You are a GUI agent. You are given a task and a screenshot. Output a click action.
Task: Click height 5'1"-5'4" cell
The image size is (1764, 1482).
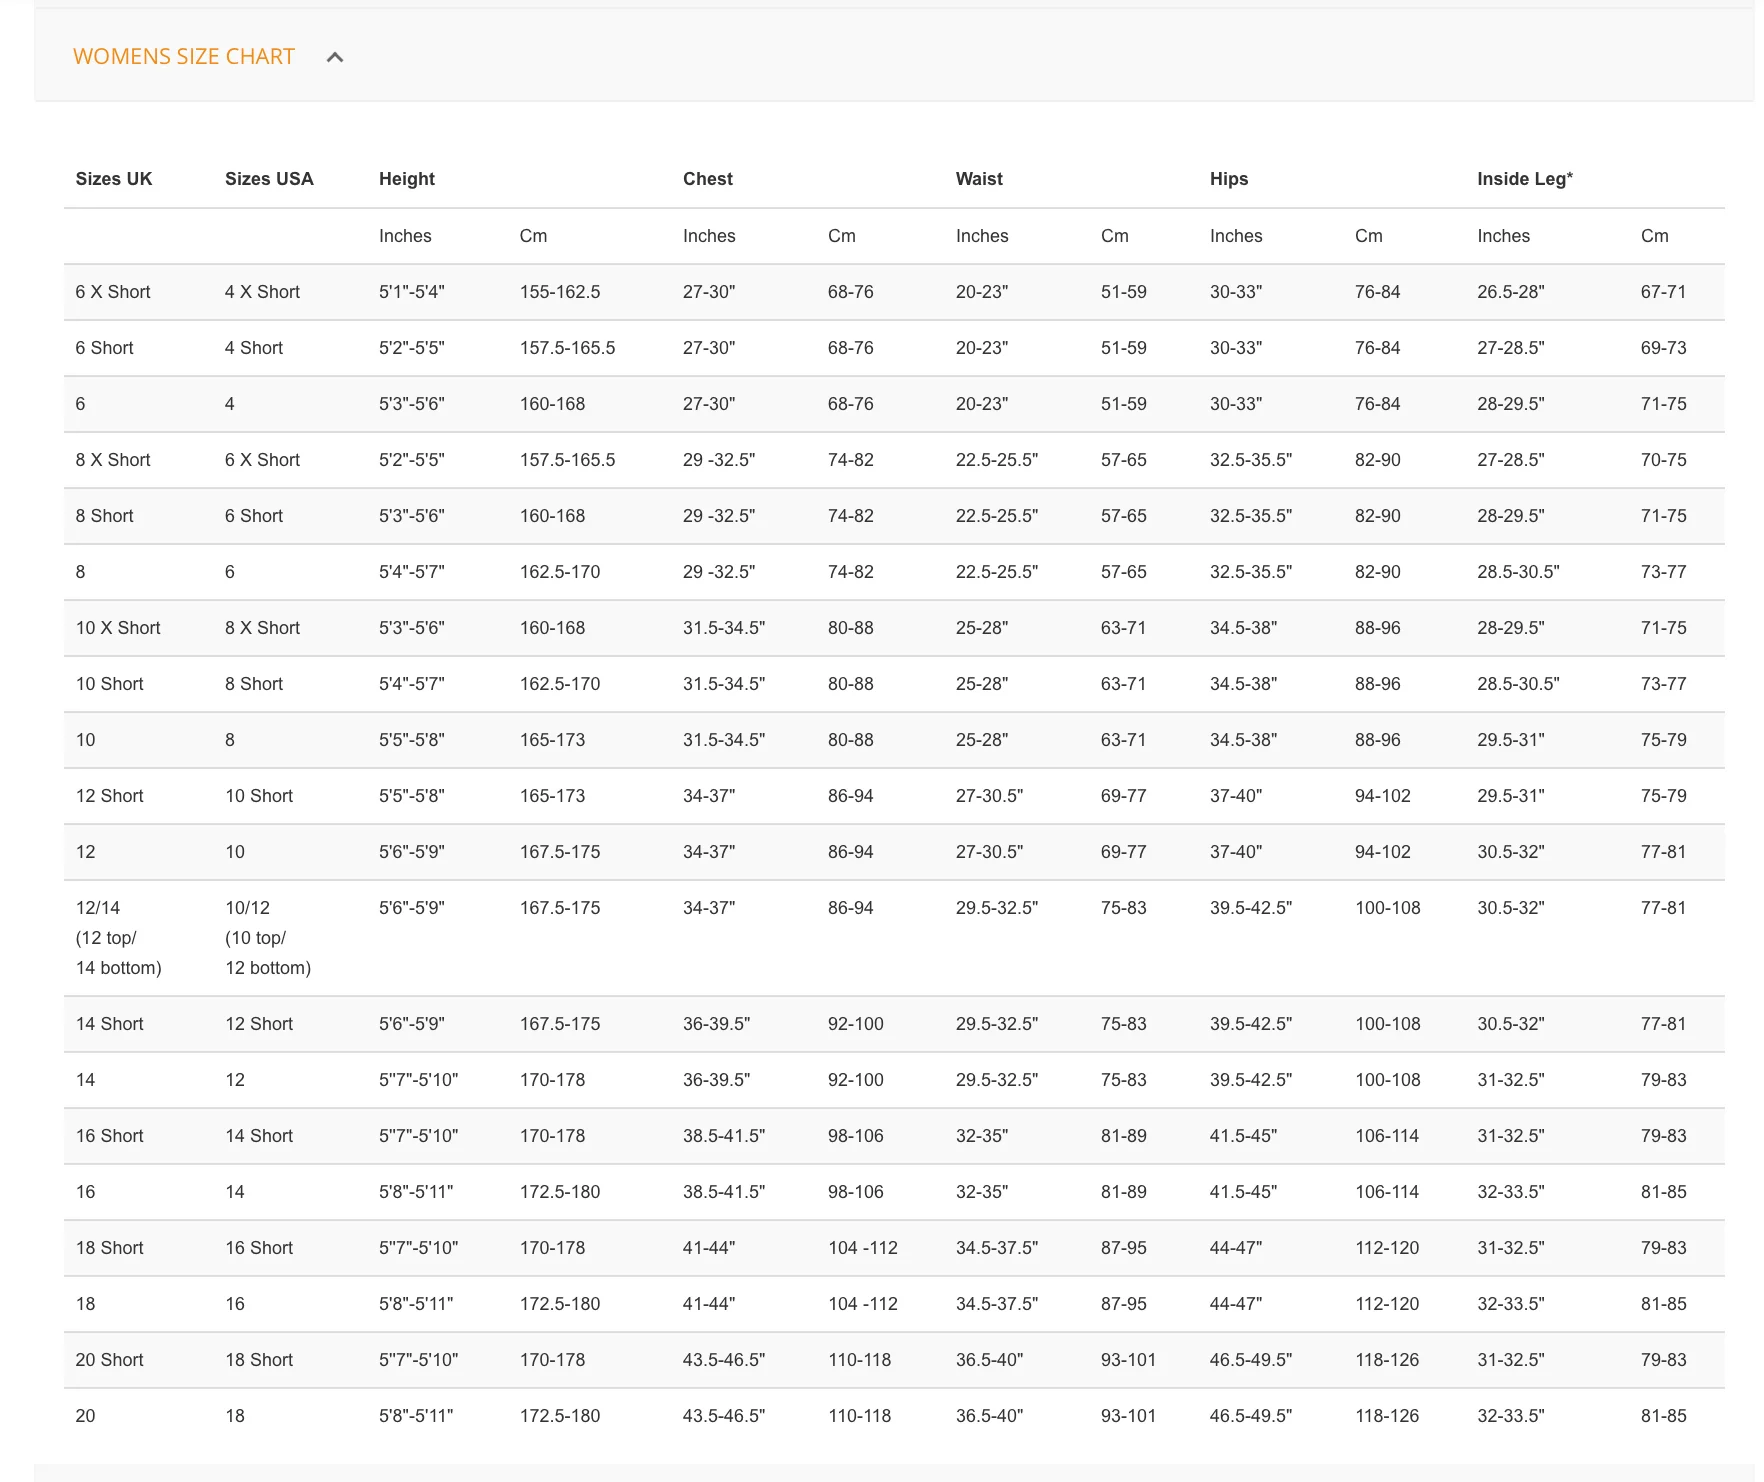point(412,292)
